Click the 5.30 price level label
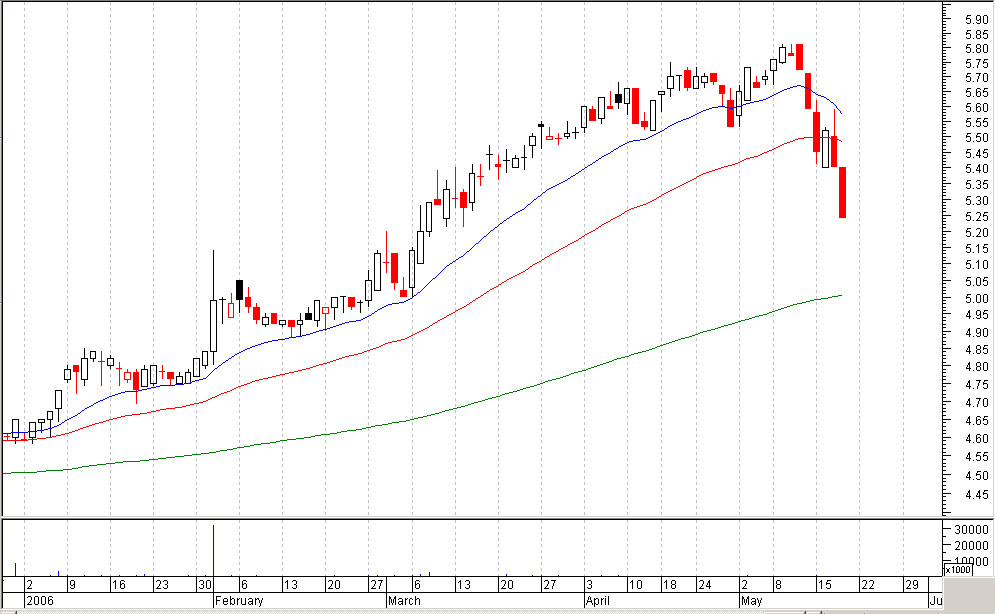 [x=977, y=200]
